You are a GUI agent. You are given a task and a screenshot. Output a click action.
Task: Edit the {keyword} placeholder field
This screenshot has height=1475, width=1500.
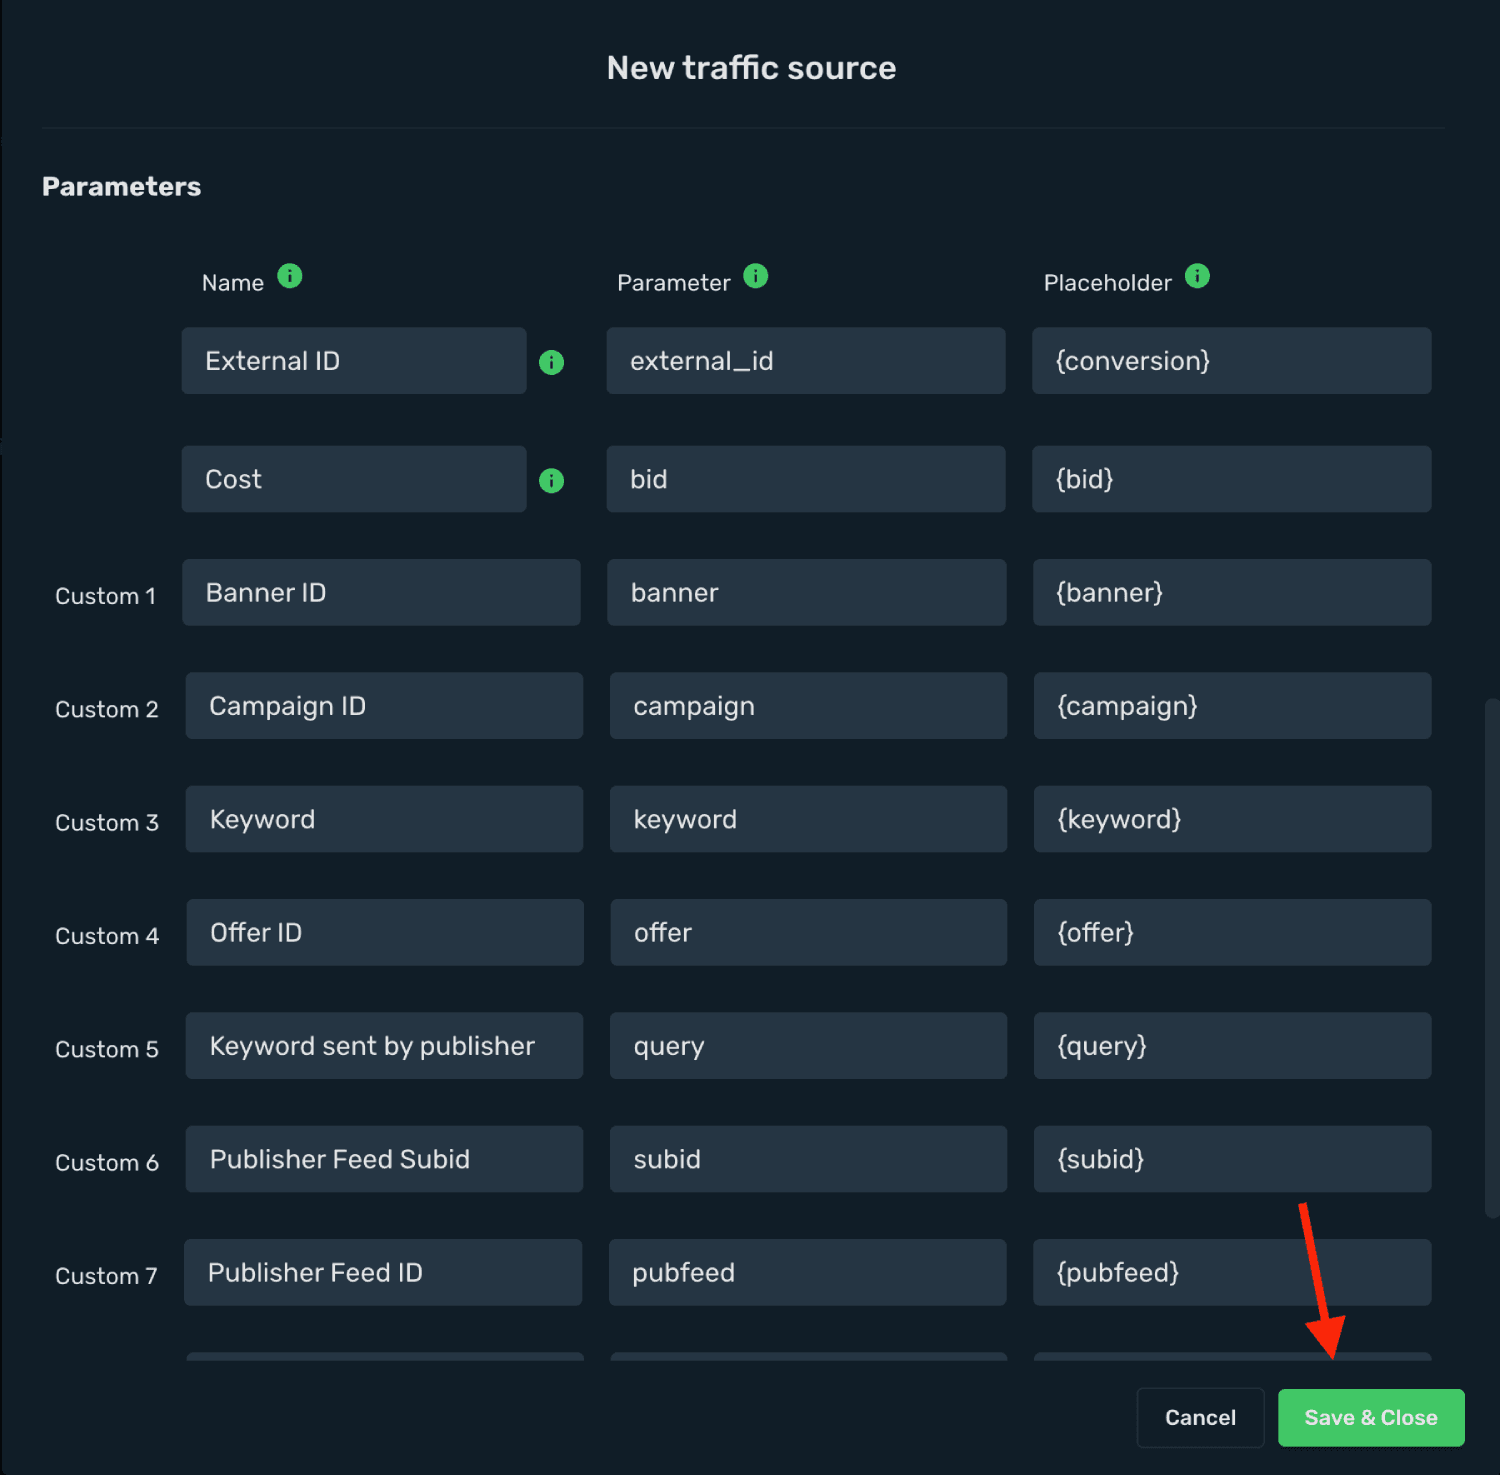(x=1232, y=819)
